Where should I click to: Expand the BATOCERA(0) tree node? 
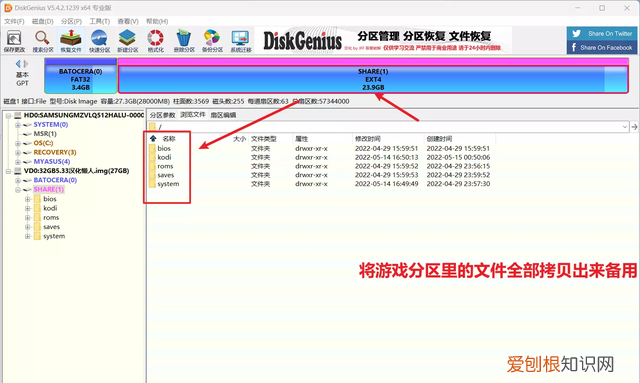[18, 180]
